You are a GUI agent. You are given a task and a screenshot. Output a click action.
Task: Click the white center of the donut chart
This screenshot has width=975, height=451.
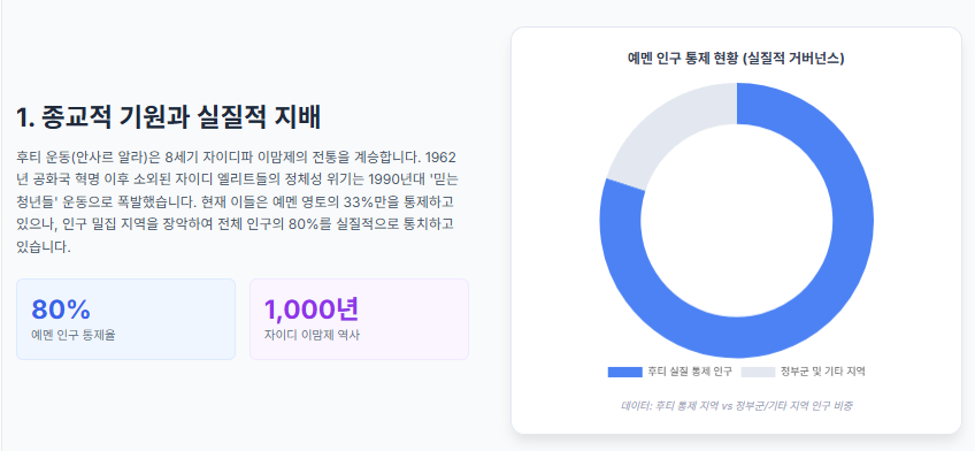coord(736,221)
